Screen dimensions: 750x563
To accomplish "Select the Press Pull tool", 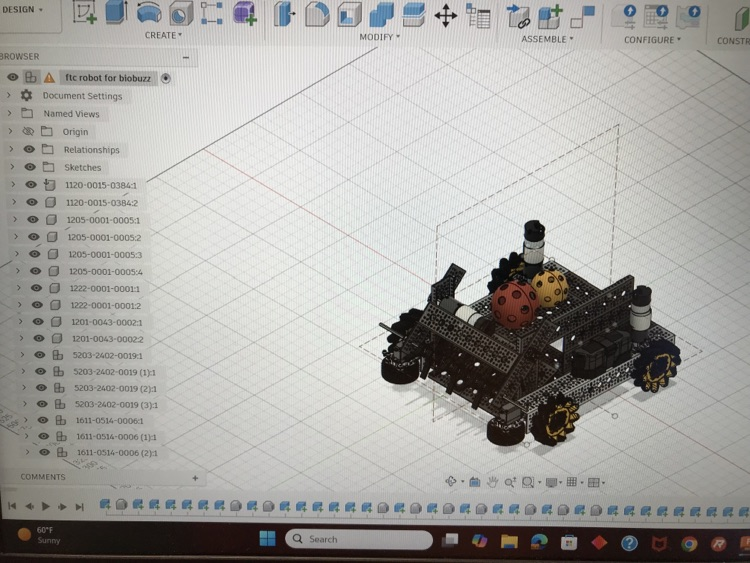I will coord(284,13).
